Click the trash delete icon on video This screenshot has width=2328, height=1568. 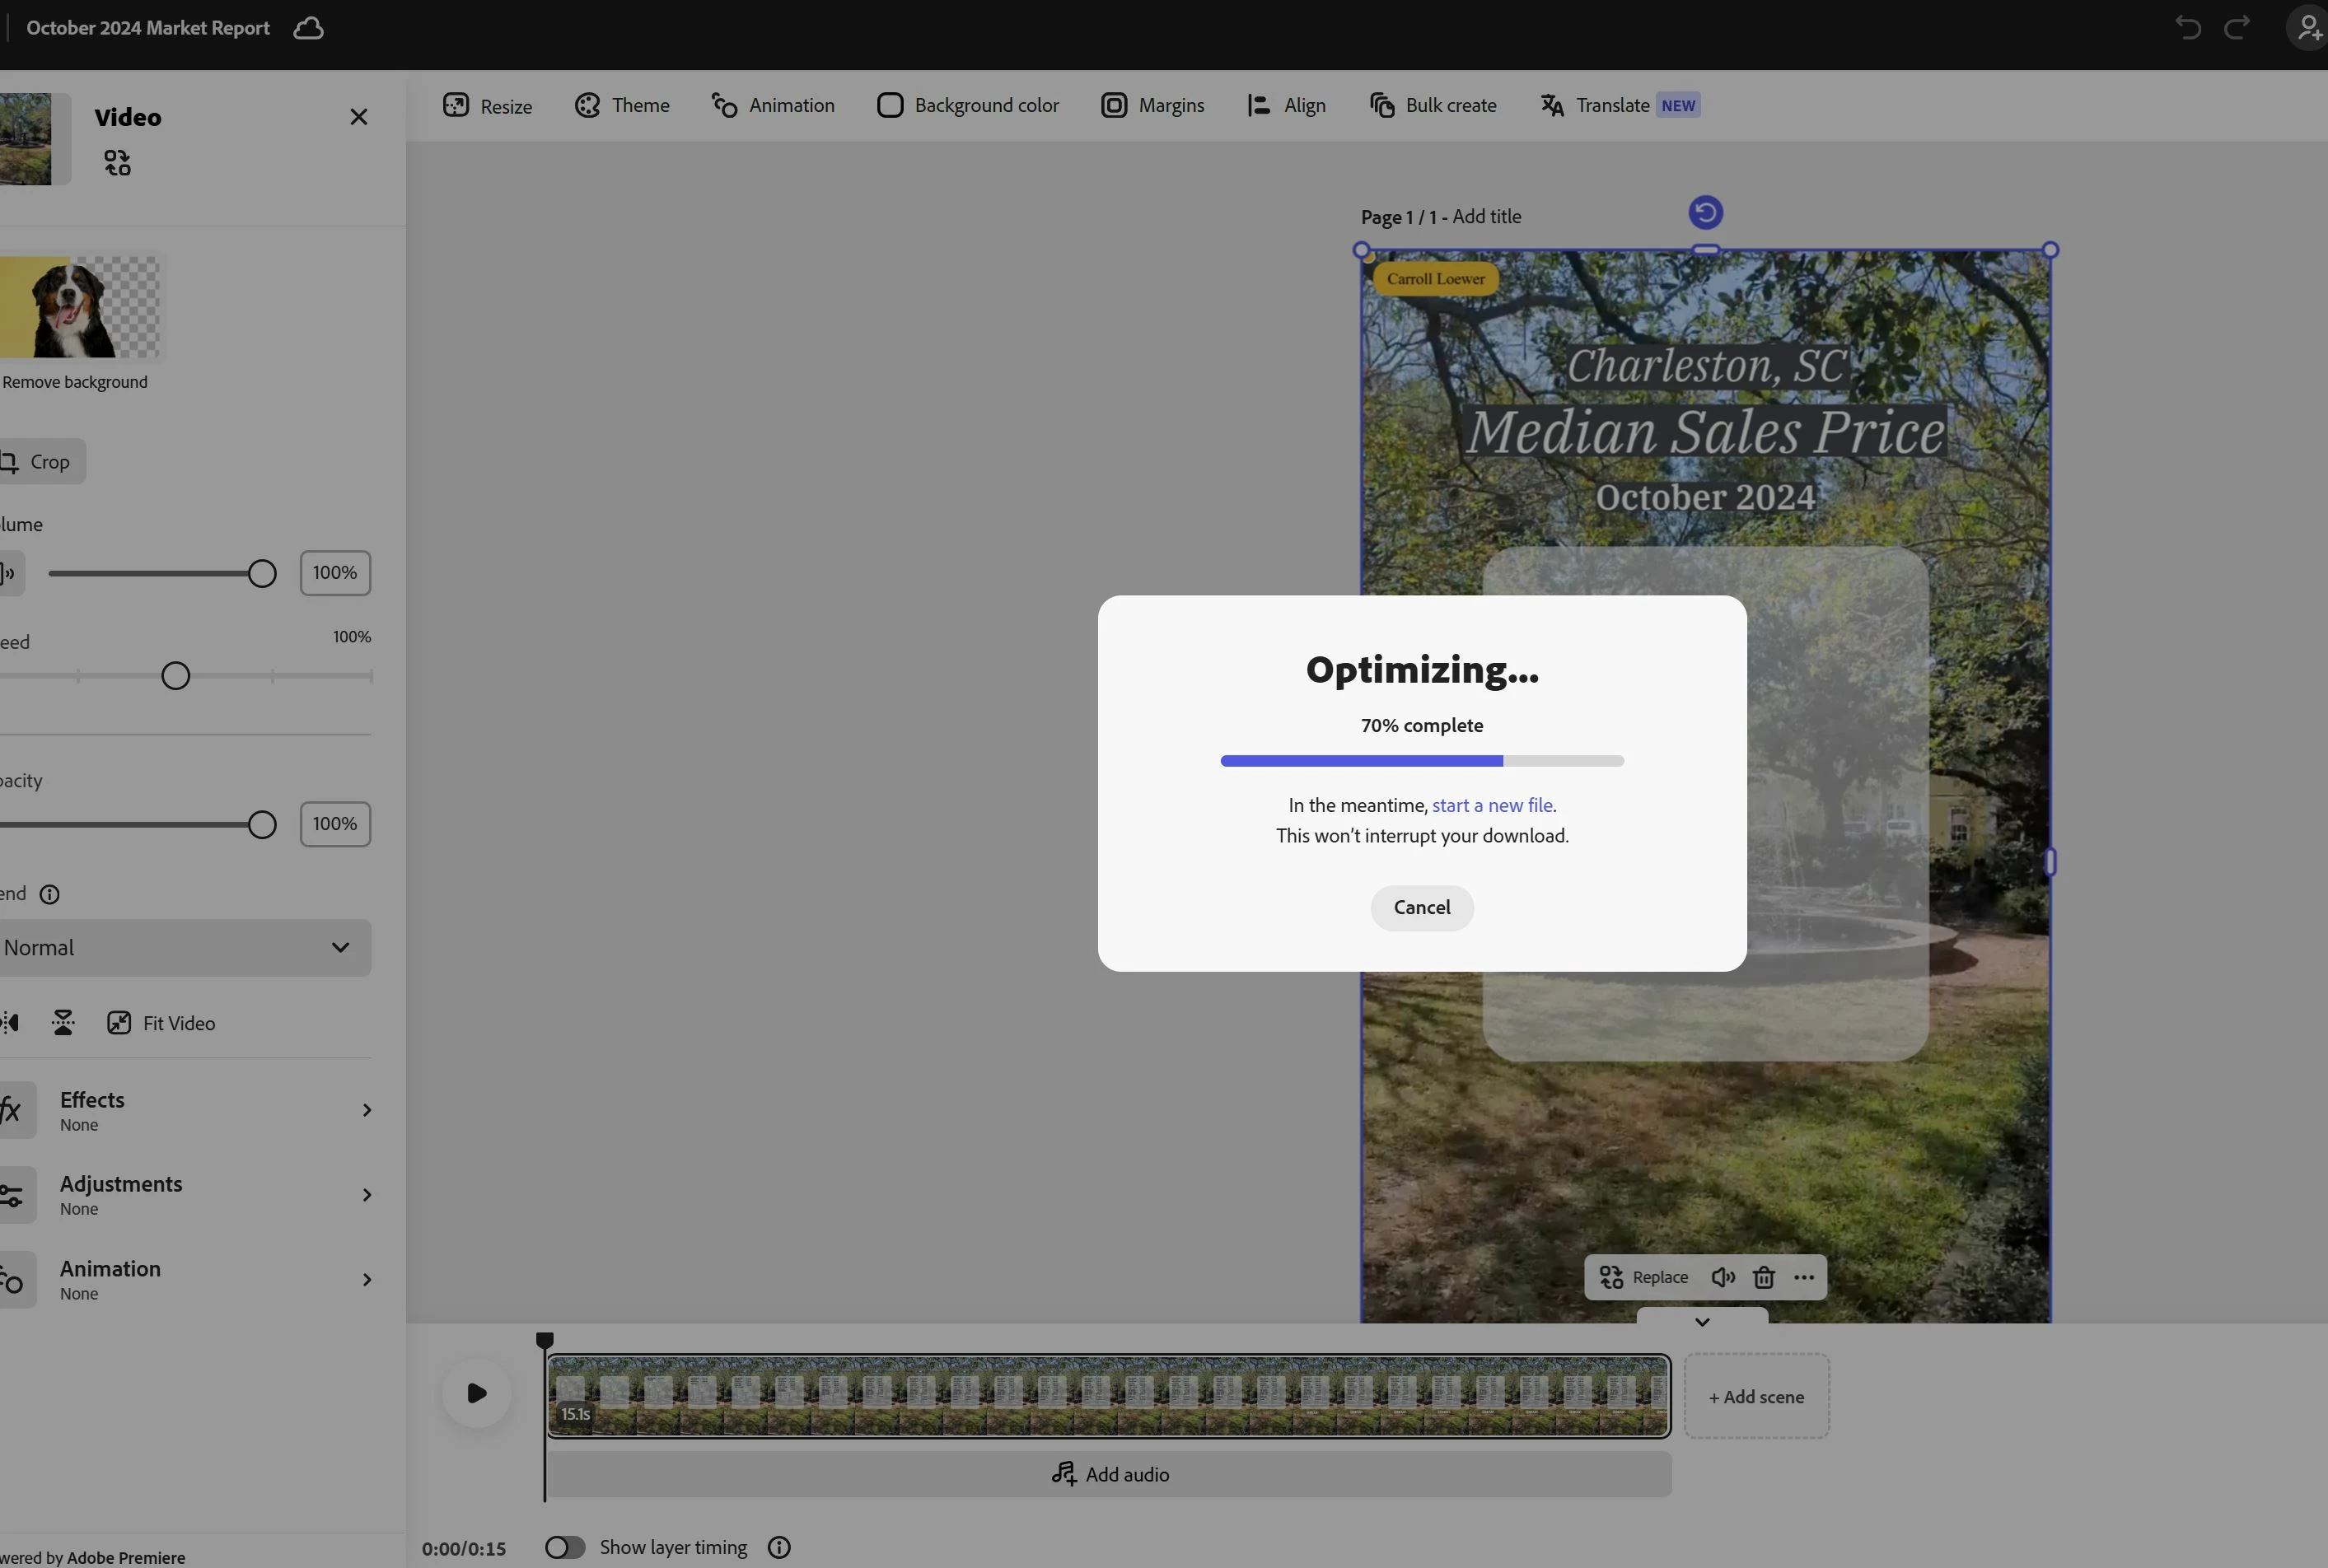[1764, 1277]
